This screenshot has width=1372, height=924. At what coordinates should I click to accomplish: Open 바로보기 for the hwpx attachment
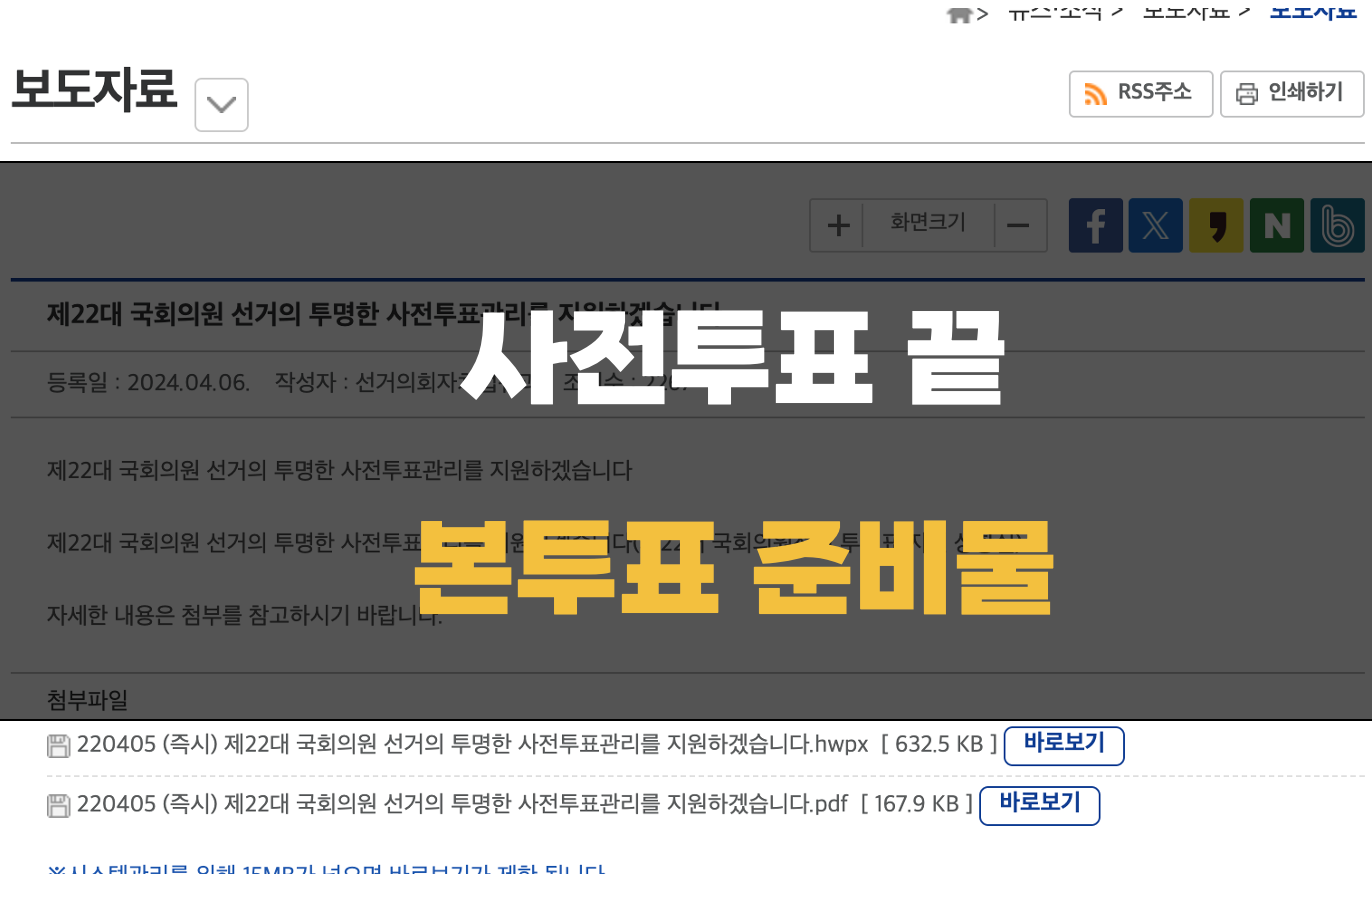pyautogui.click(x=1064, y=745)
